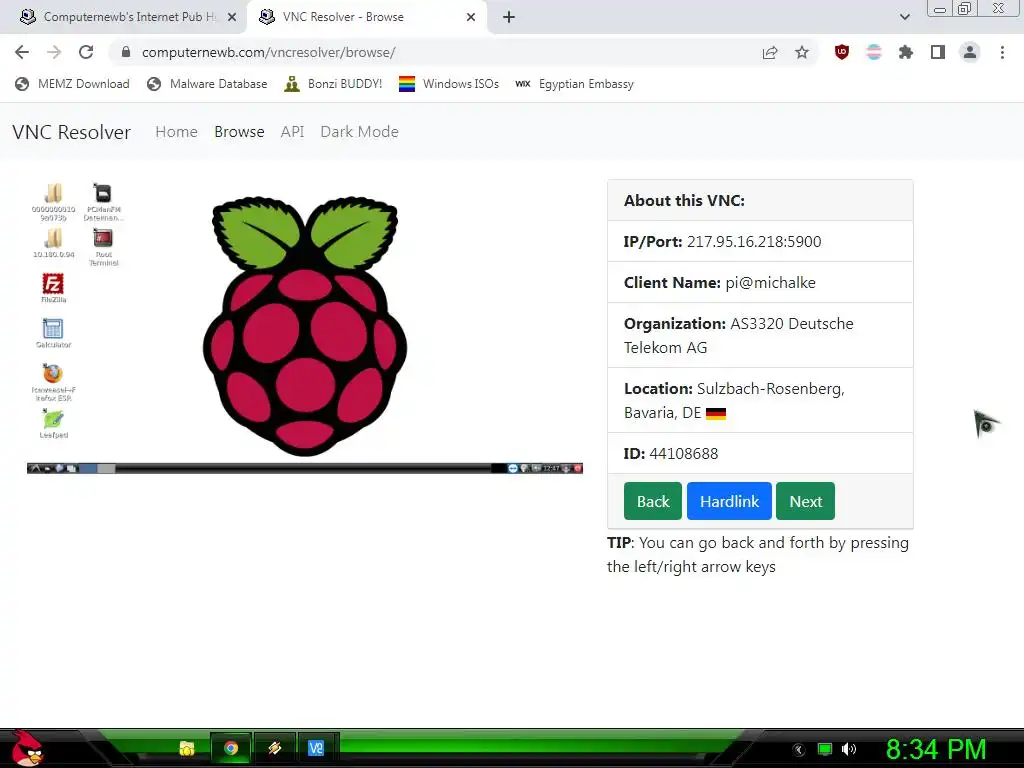1024x768 pixels.
Task: Click the blue Hardlink button
Action: pyautogui.click(x=729, y=501)
